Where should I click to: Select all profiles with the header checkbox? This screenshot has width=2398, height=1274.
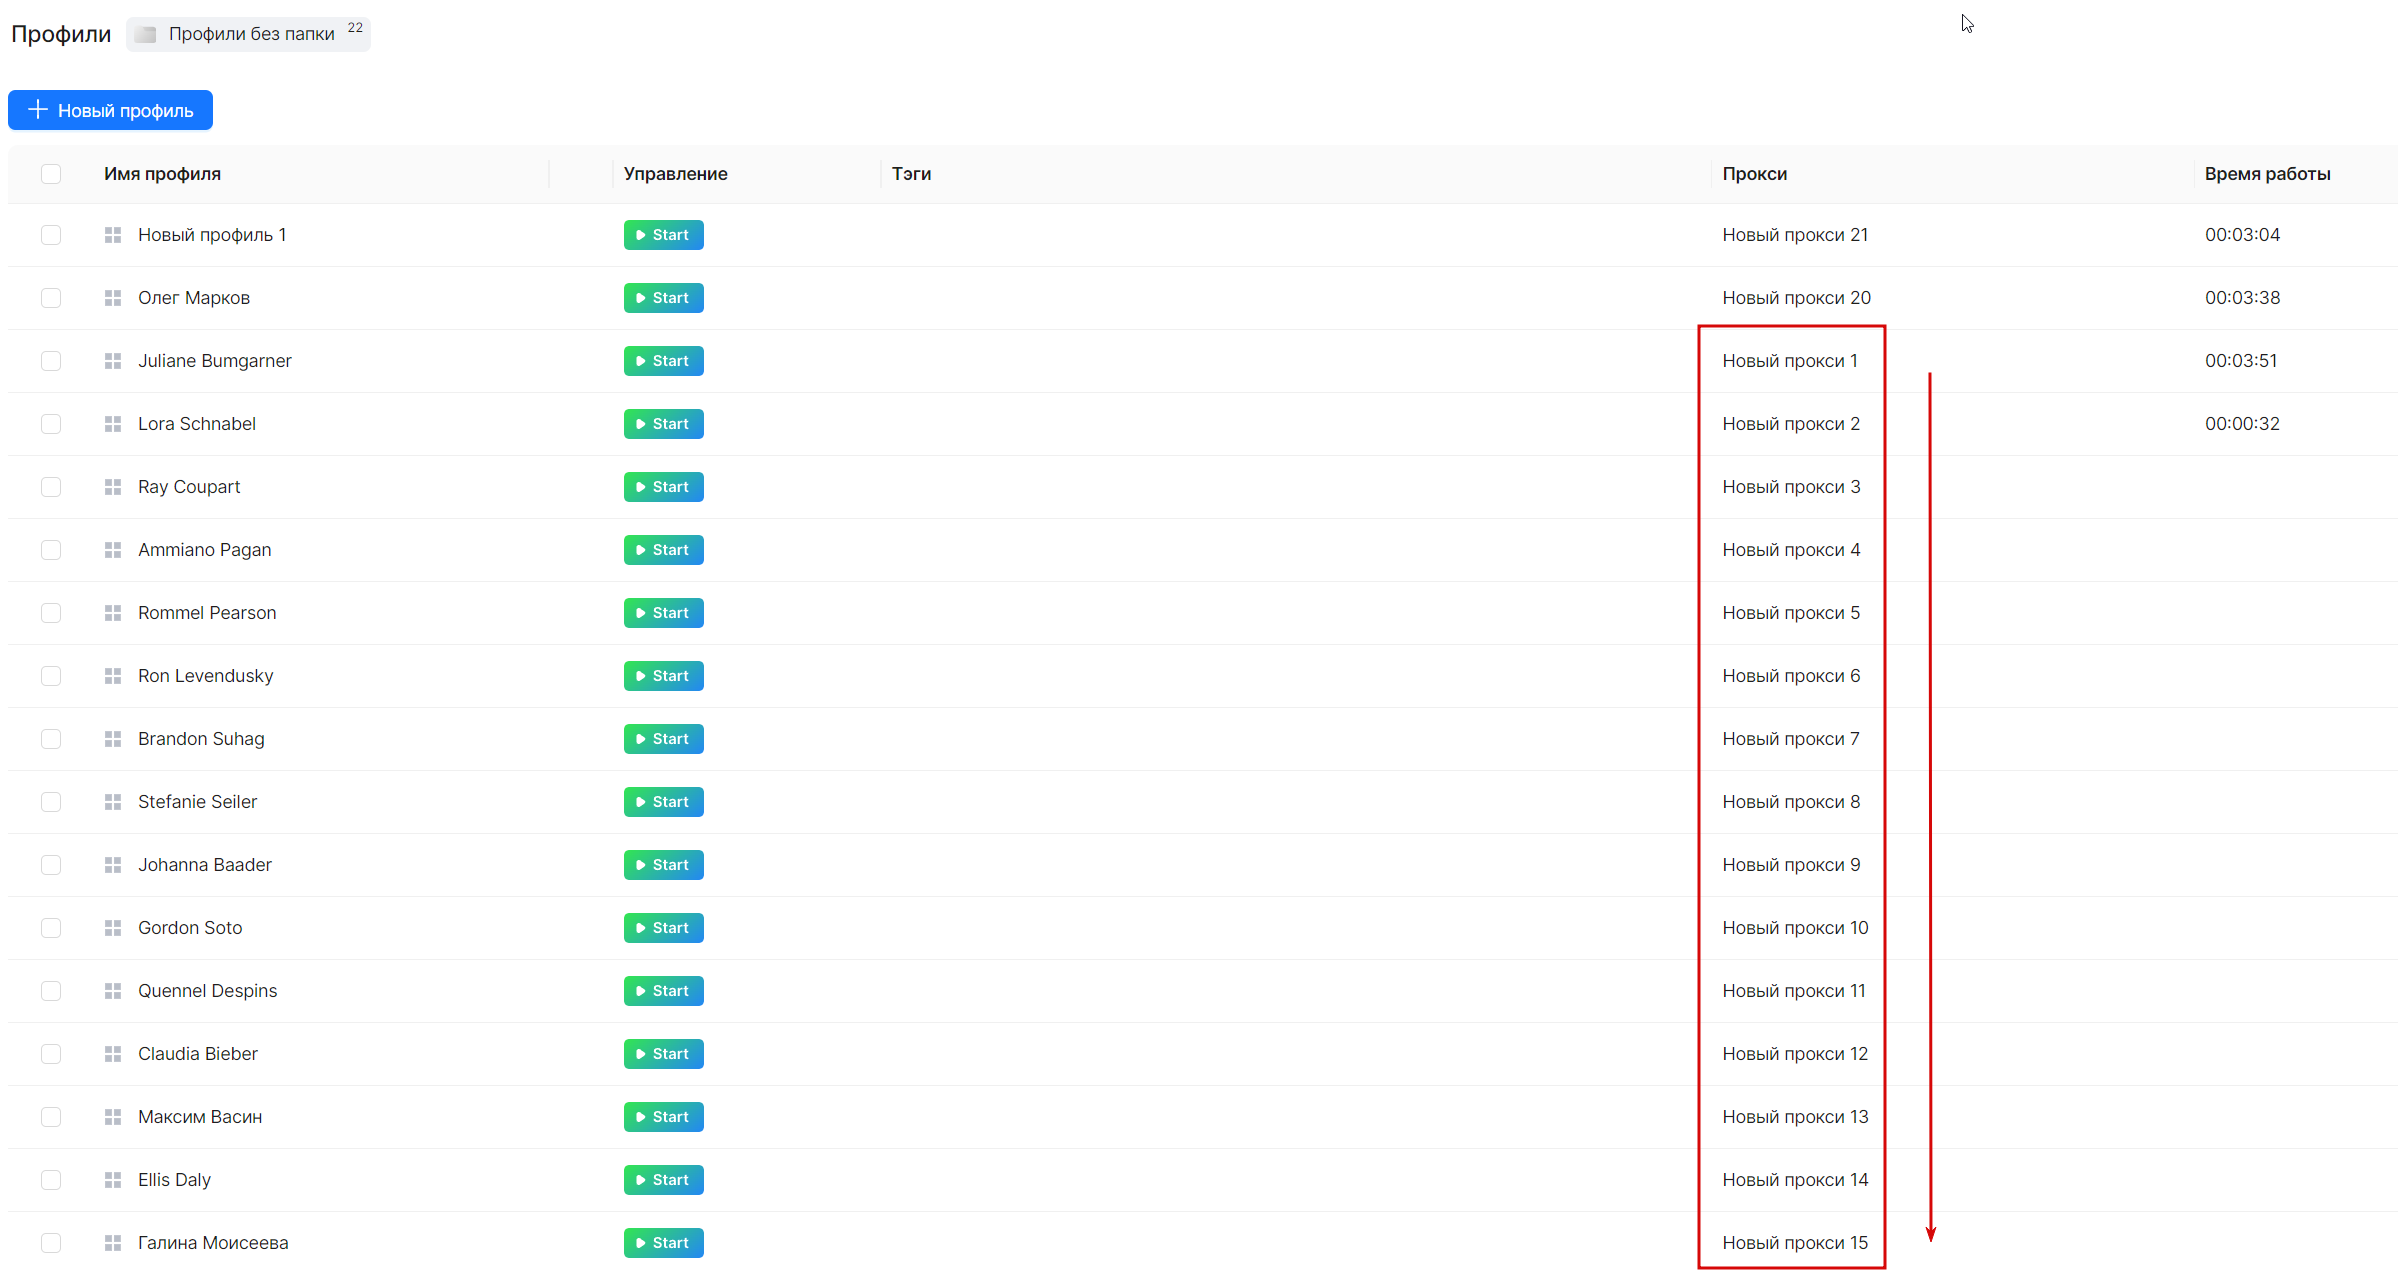pyautogui.click(x=51, y=174)
